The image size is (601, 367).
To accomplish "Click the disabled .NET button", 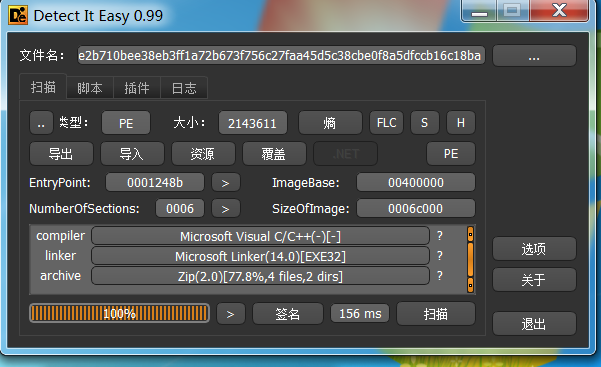I will coord(345,154).
